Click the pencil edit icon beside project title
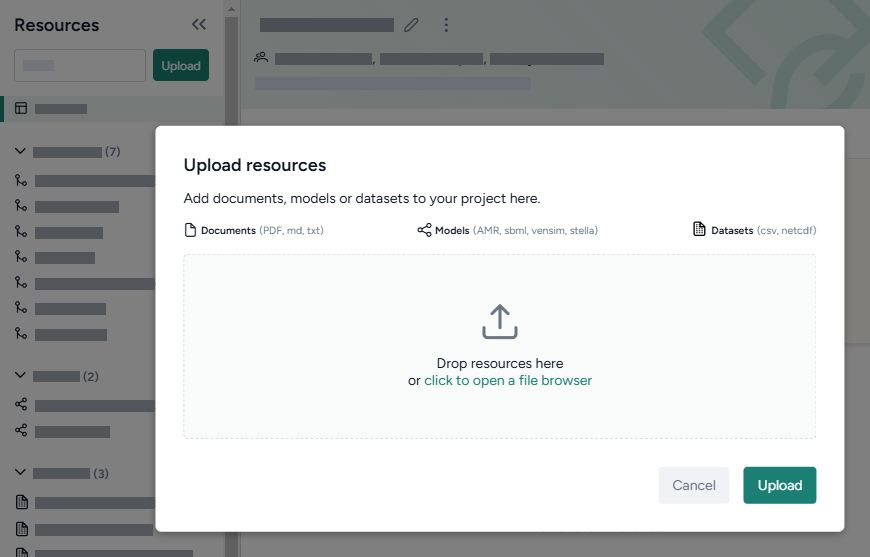 (x=411, y=25)
